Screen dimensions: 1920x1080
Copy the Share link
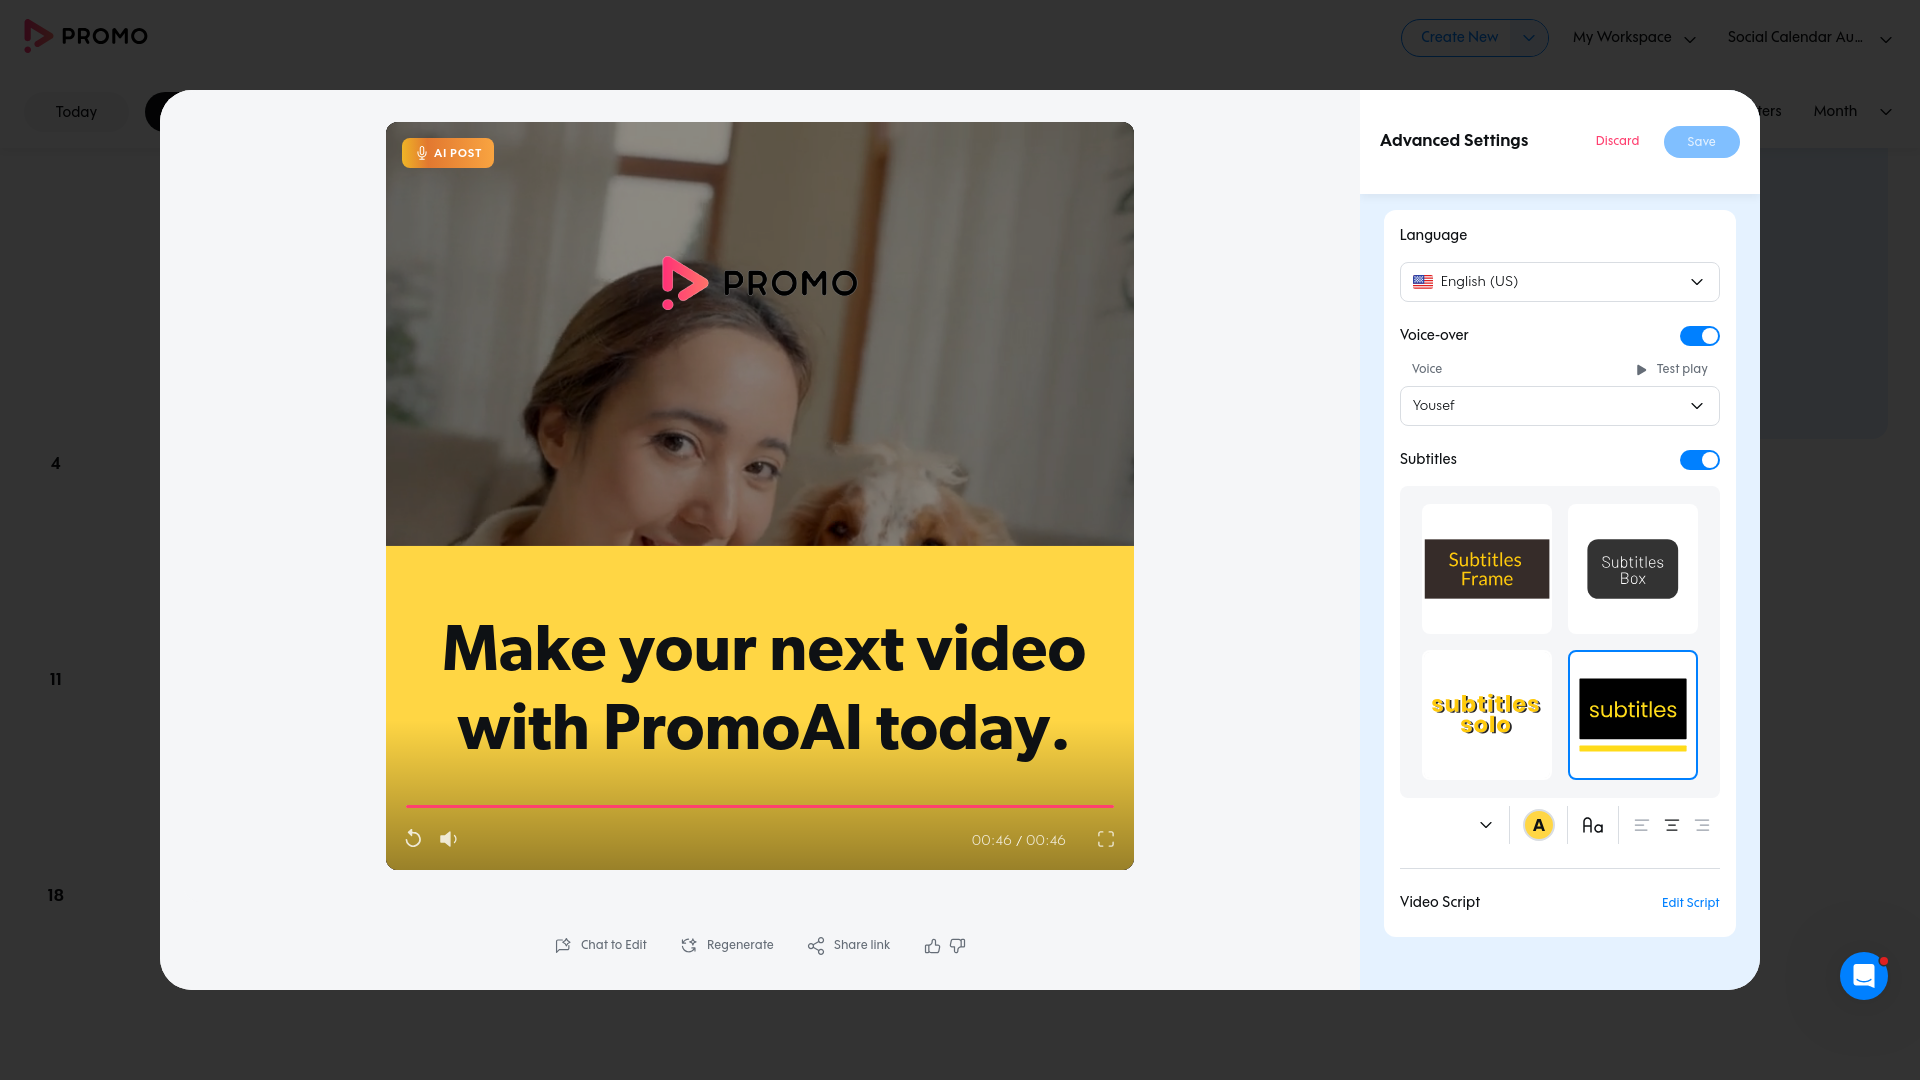click(849, 945)
